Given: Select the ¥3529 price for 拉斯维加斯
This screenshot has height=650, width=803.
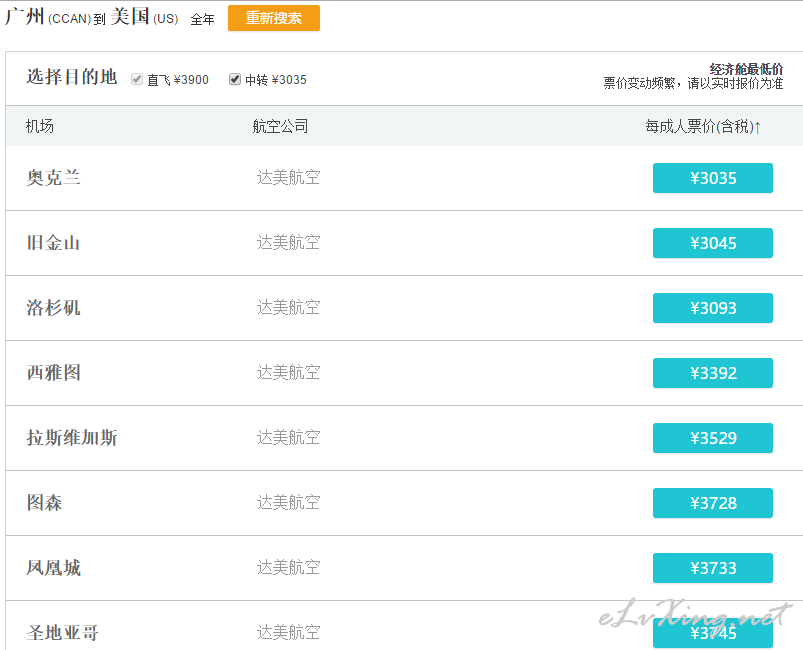Looking at the screenshot, I should (x=712, y=438).
